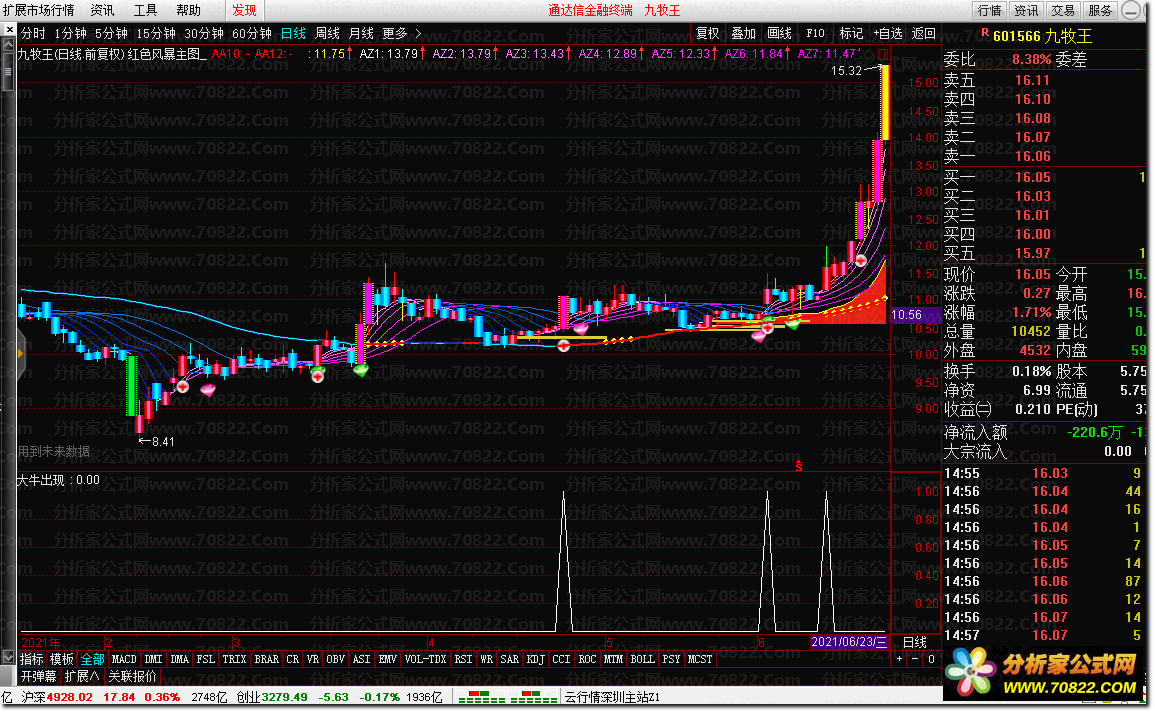Click the 复权 toolbar button
Viewport: 1155px width, 712px height.
[x=707, y=34]
